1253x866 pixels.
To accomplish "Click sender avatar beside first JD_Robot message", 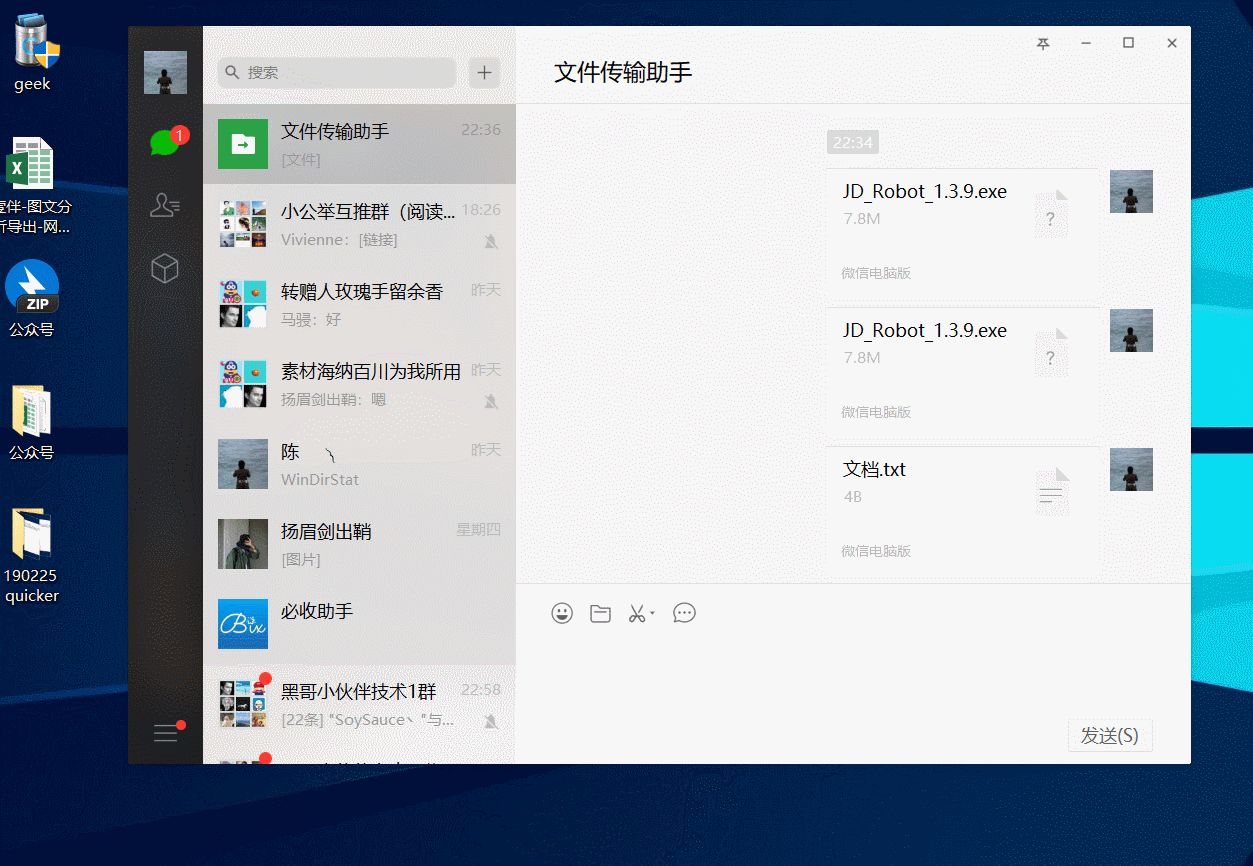I will 1131,191.
